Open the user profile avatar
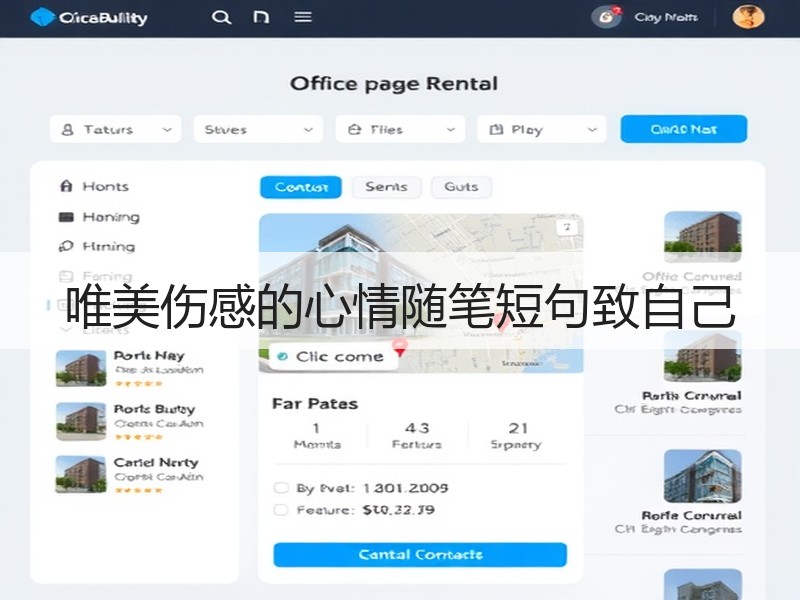800x600 pixels. point(748,17)
